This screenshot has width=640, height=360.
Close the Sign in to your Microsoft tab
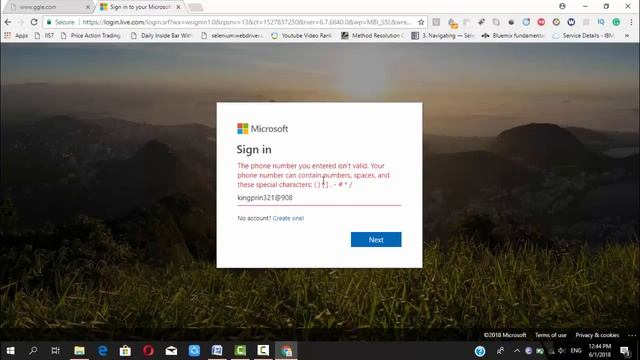178,7
